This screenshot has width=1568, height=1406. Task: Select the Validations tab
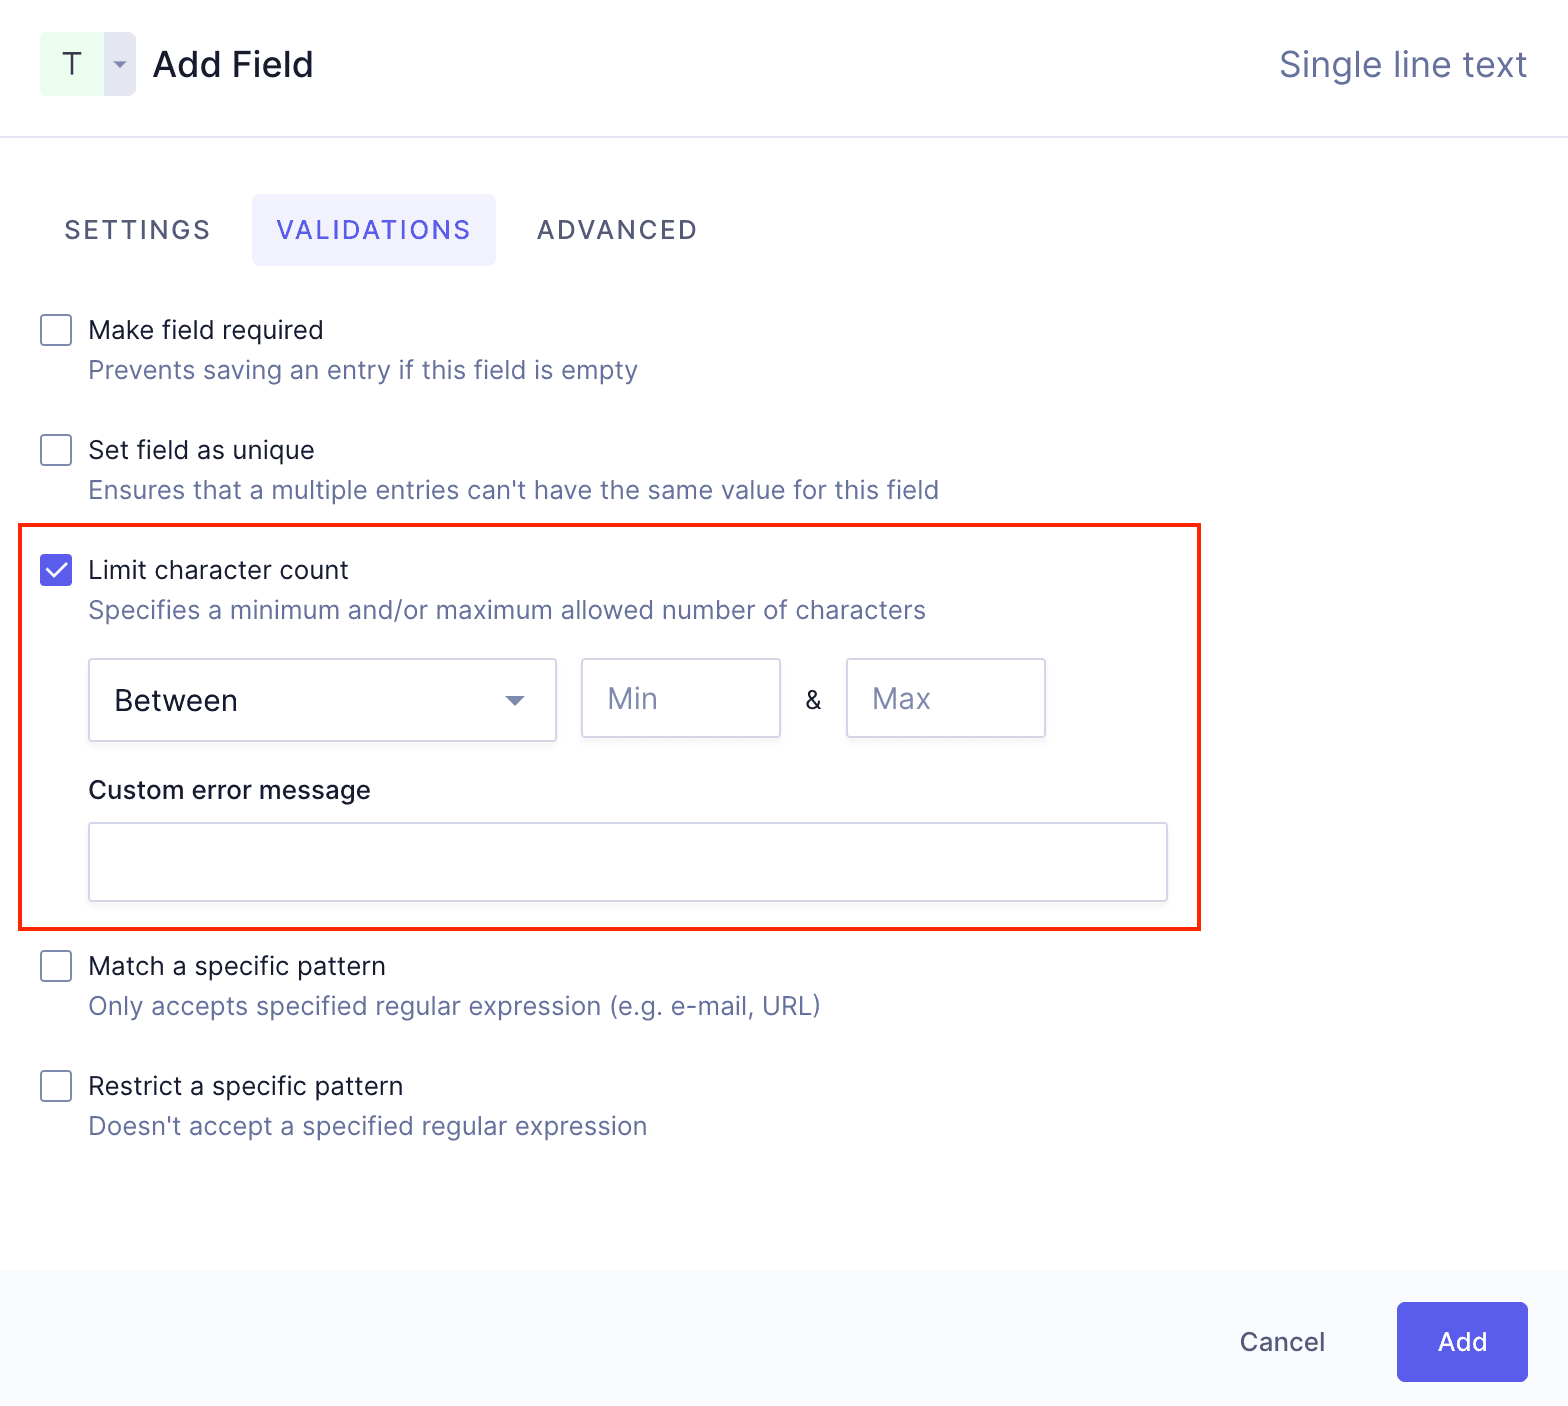point(373,230)
